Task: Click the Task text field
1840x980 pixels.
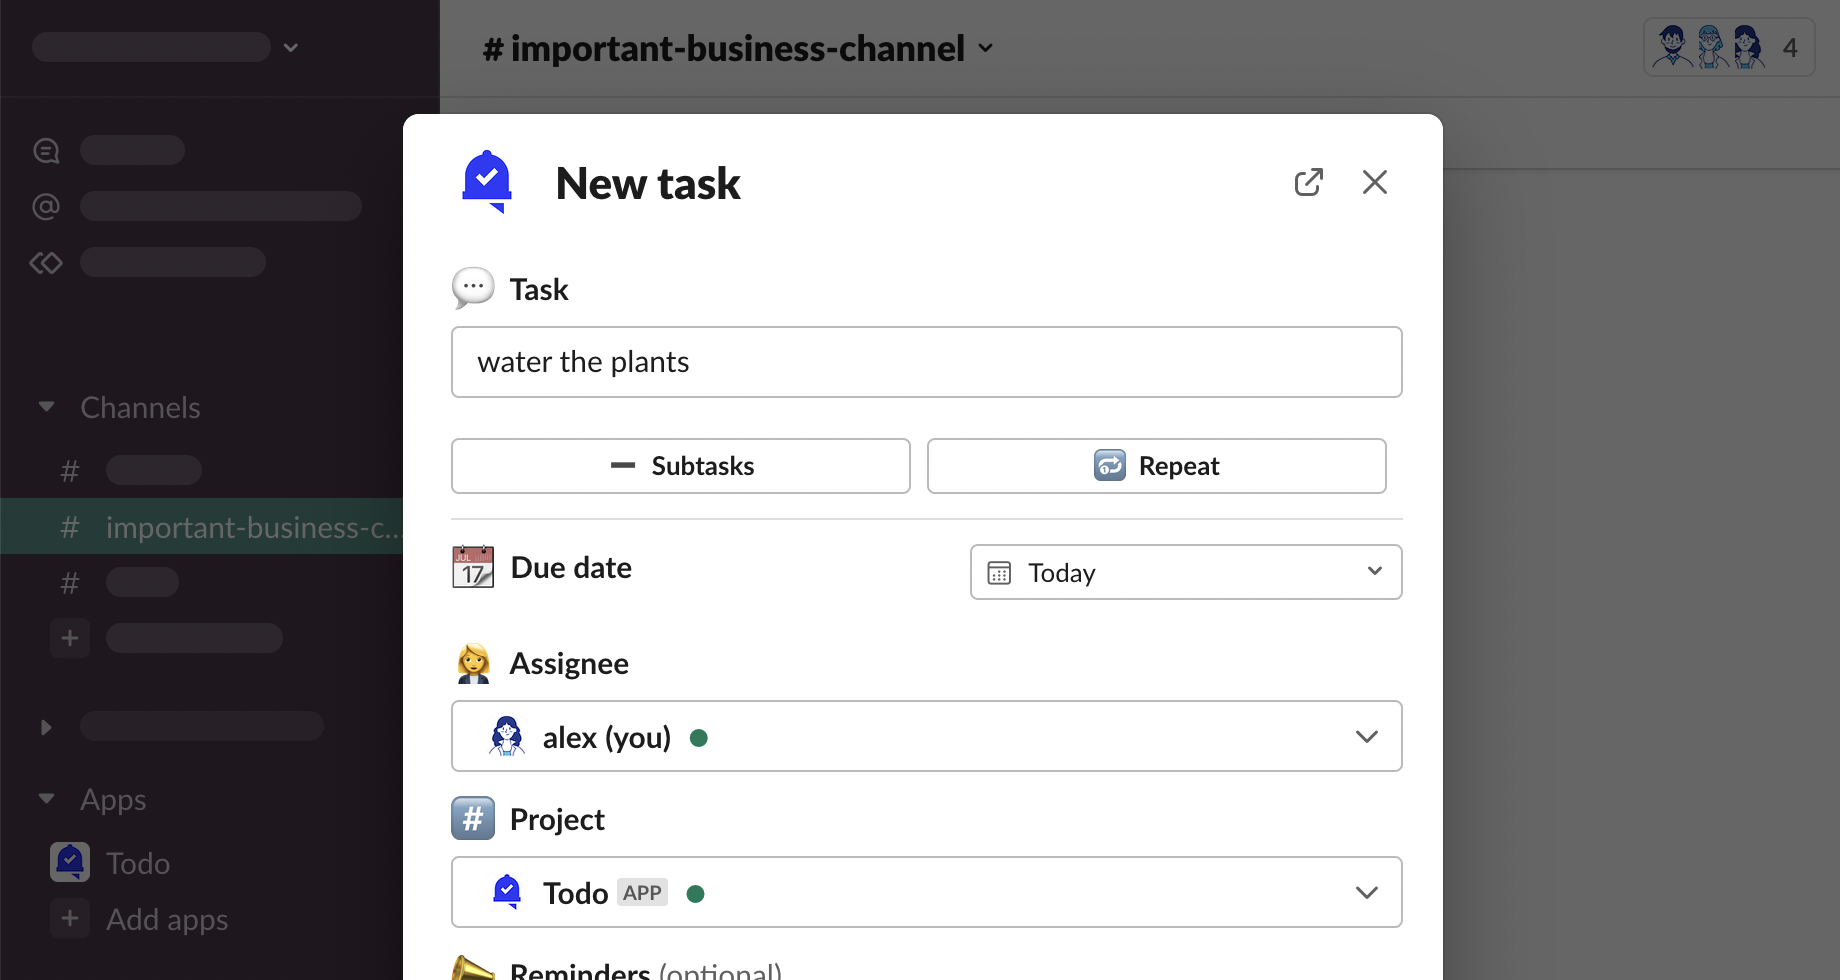Action: (926, 362)
